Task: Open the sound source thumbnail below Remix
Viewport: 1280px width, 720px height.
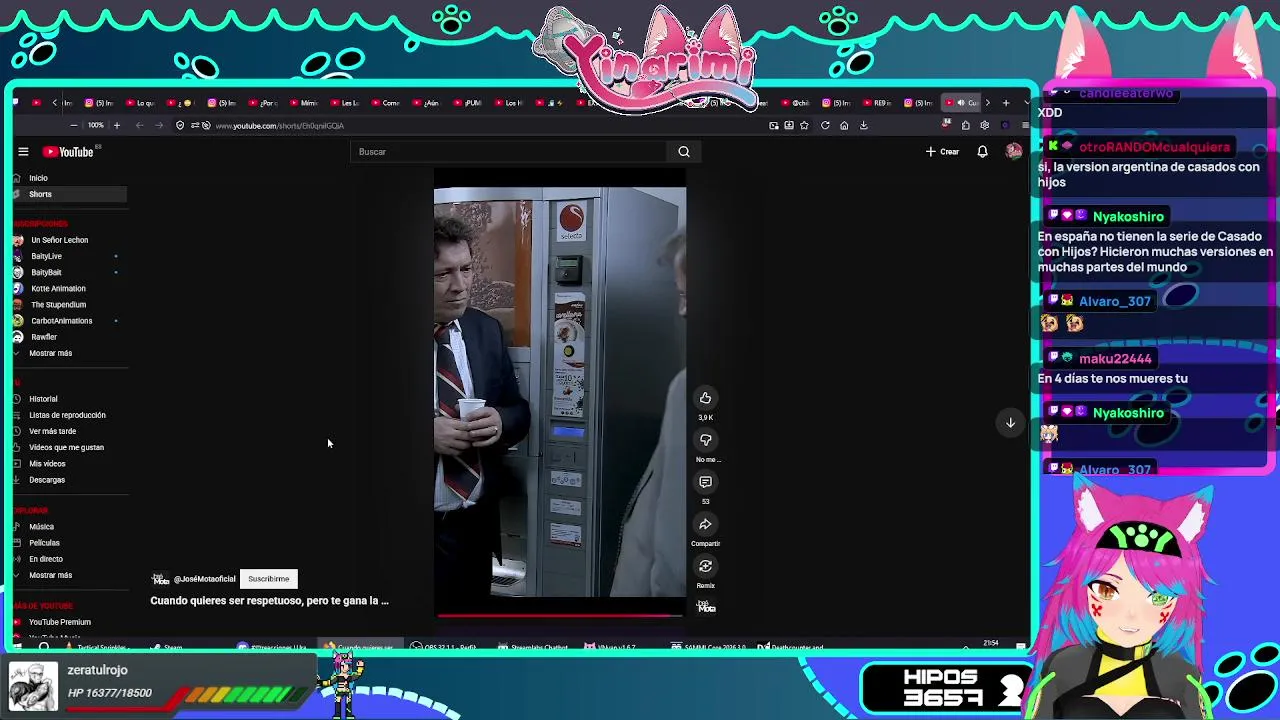Action: point(706,607)
